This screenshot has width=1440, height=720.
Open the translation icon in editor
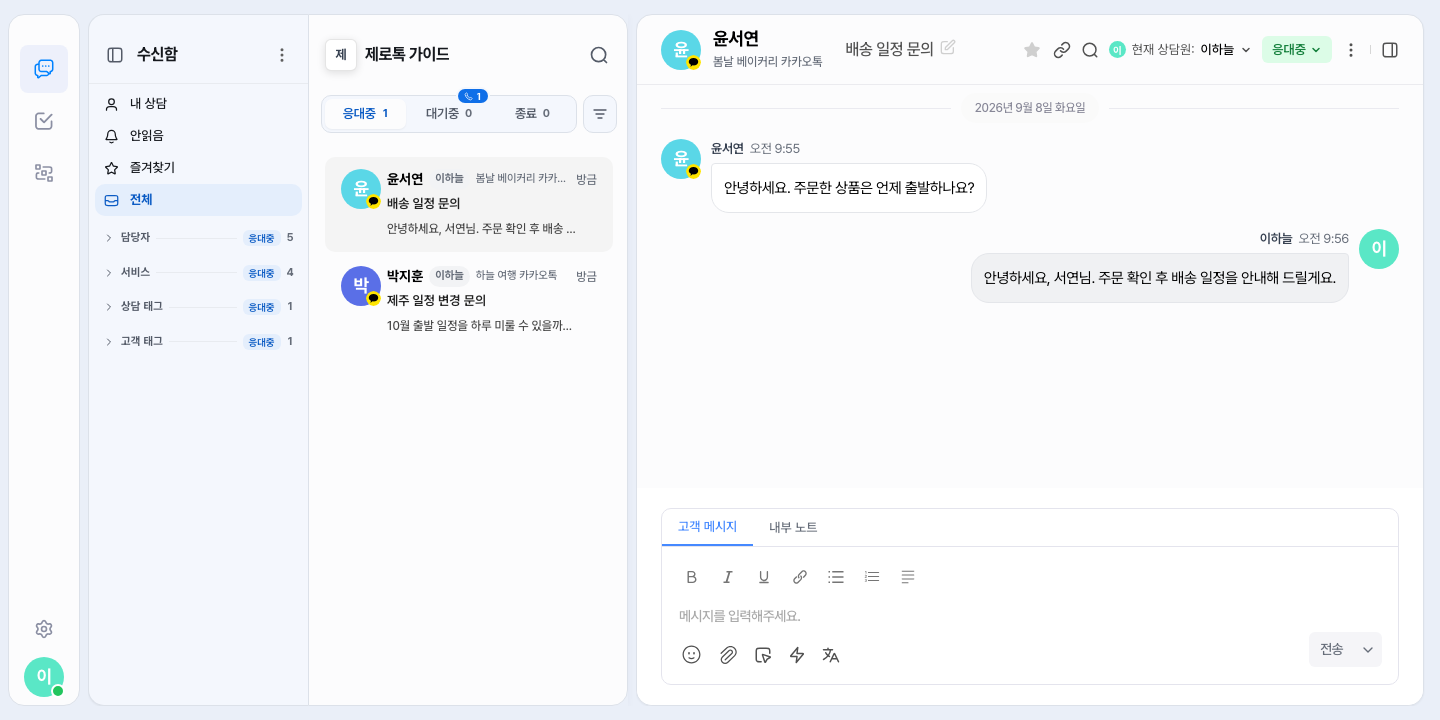[x=831, y=655]
